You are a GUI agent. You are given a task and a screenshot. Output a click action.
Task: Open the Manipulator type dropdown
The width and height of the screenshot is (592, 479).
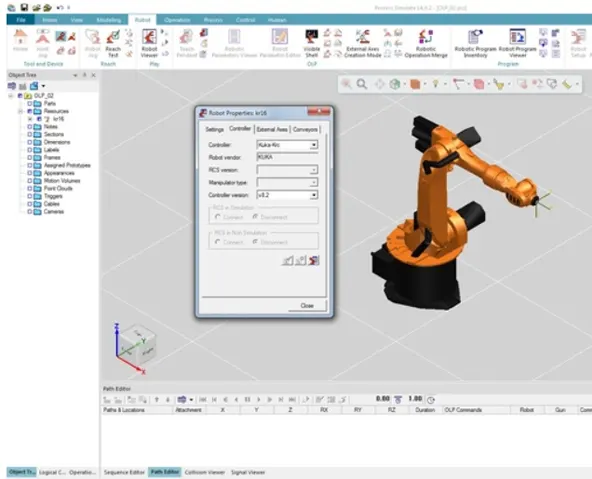coord(313,183)
